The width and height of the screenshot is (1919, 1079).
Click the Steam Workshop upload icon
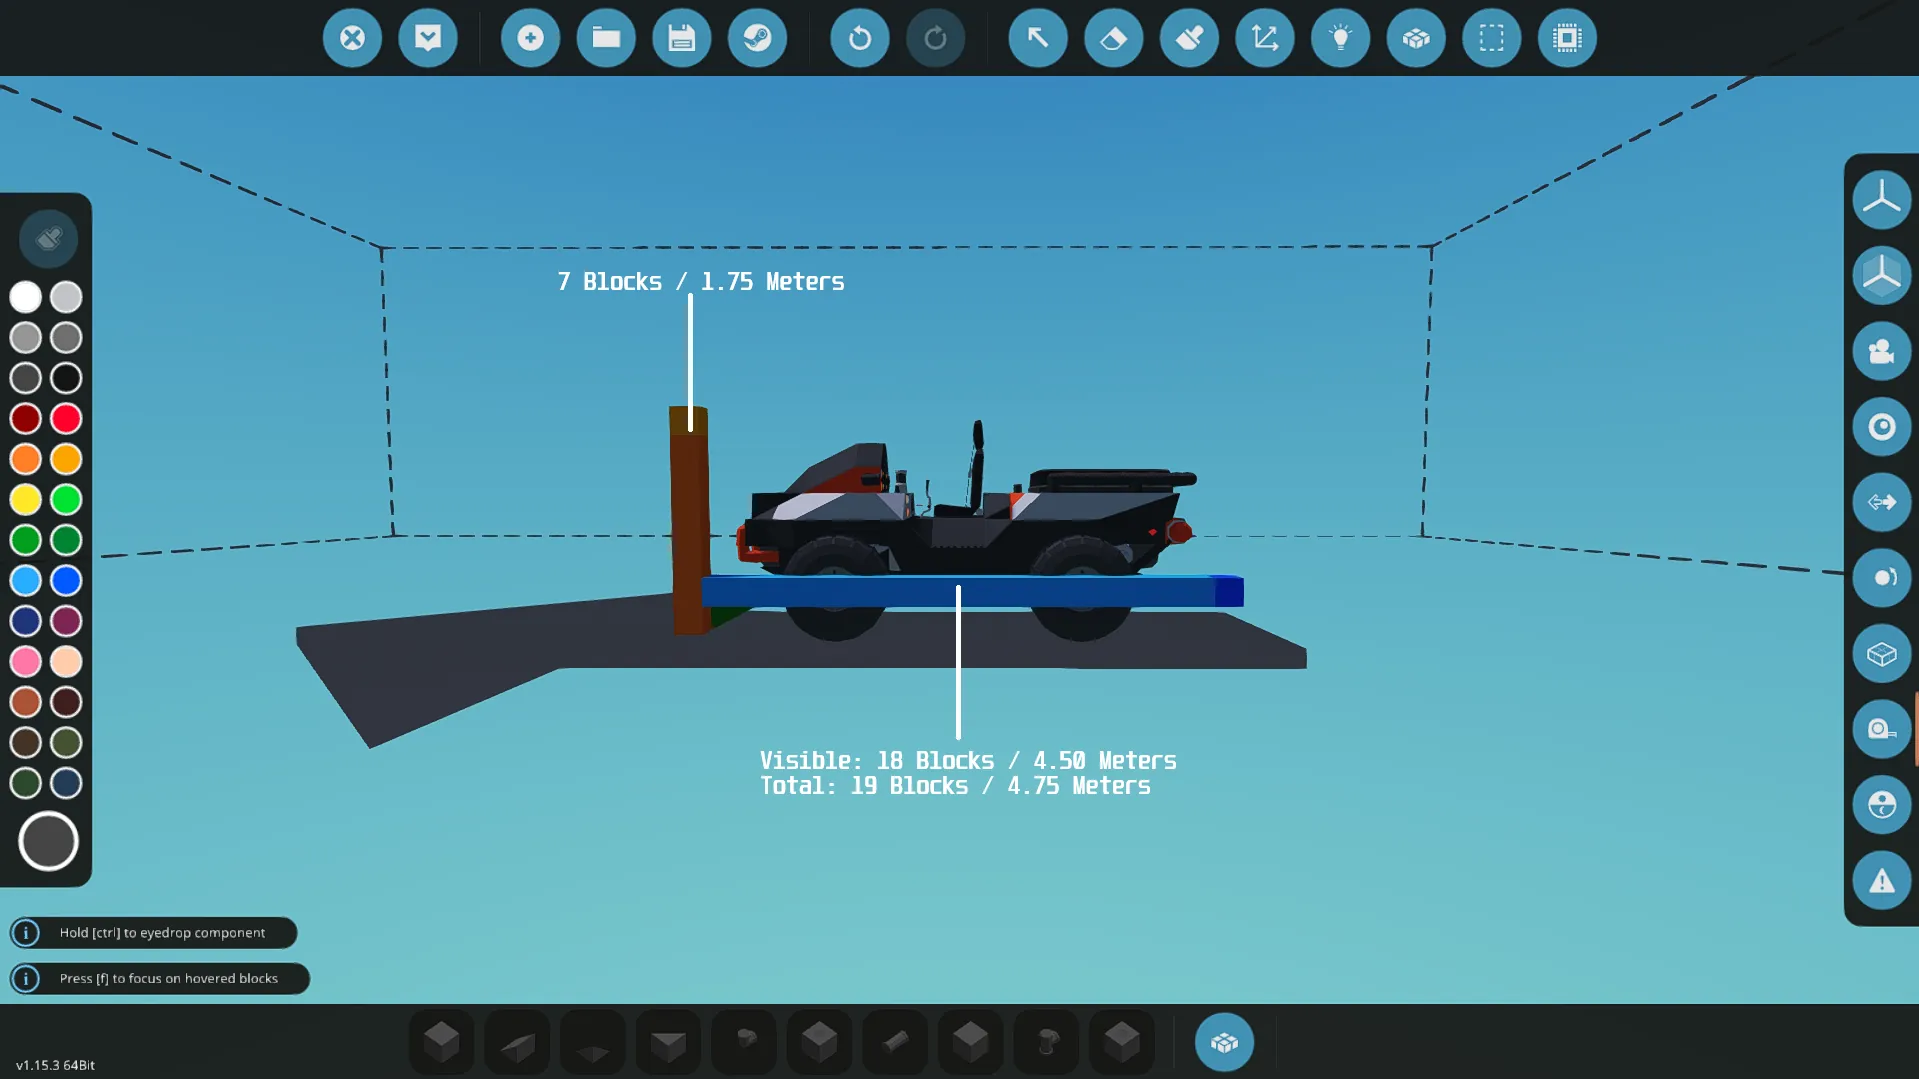point(757,38)
